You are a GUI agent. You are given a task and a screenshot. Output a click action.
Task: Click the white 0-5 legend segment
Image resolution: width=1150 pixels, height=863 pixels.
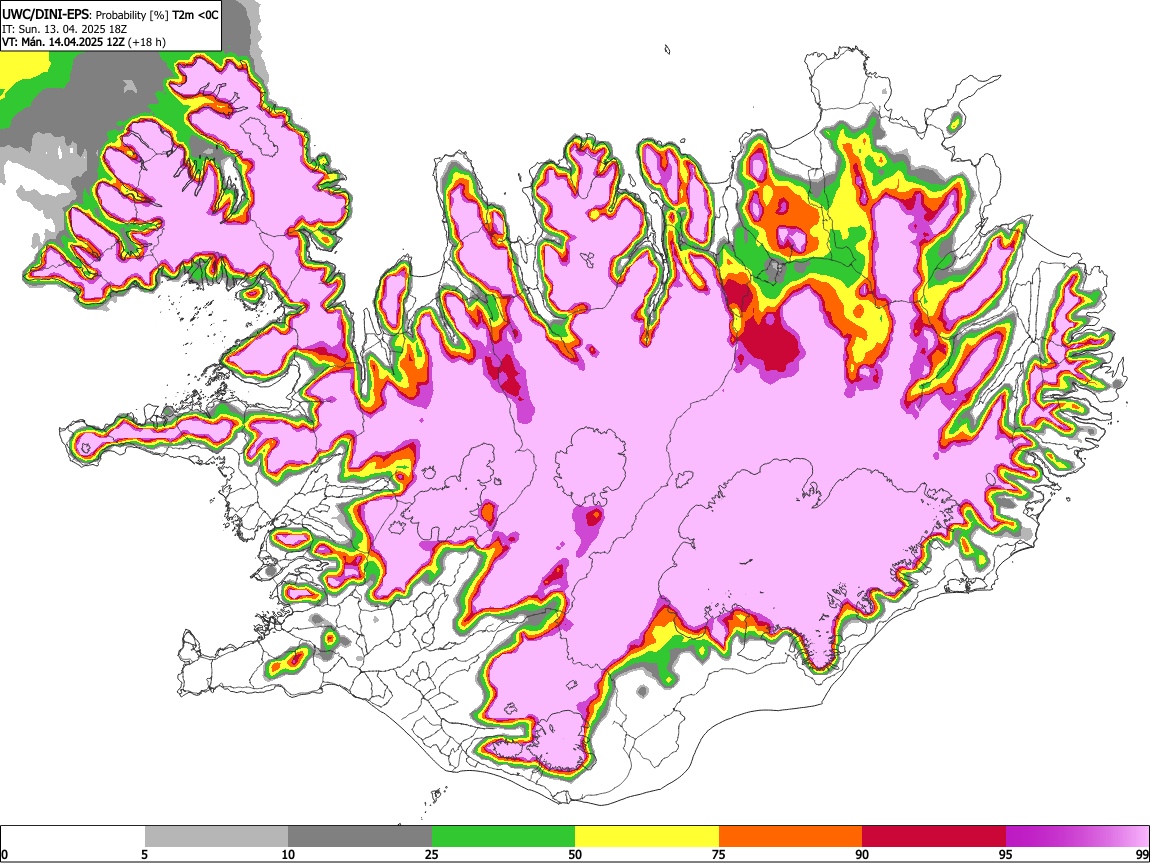tap(73, 837)
